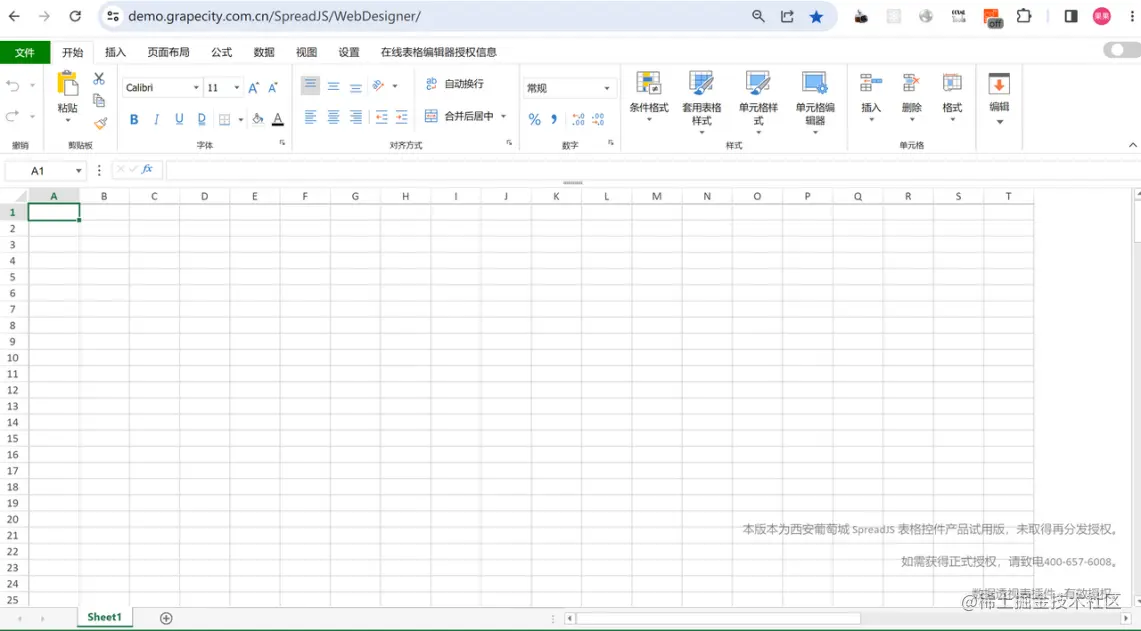
Task: Toggle the switch at ribbon top right
Action: tap(1121, 49)
